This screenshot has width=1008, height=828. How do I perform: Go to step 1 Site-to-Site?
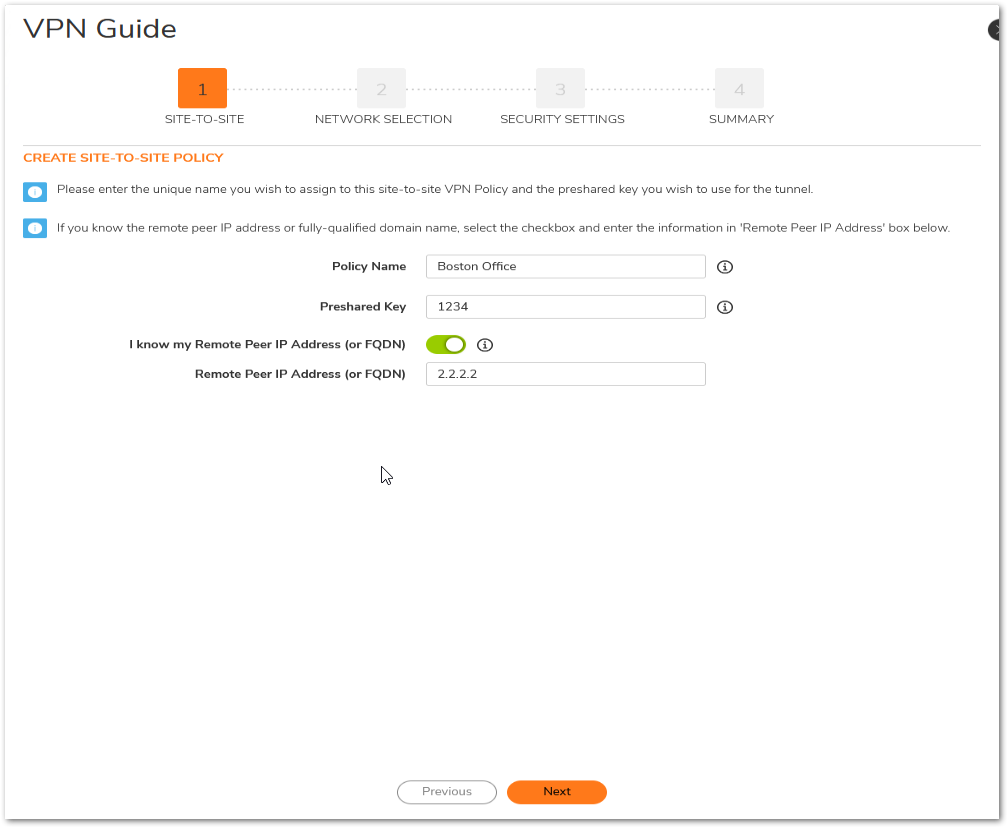(202, 88)
